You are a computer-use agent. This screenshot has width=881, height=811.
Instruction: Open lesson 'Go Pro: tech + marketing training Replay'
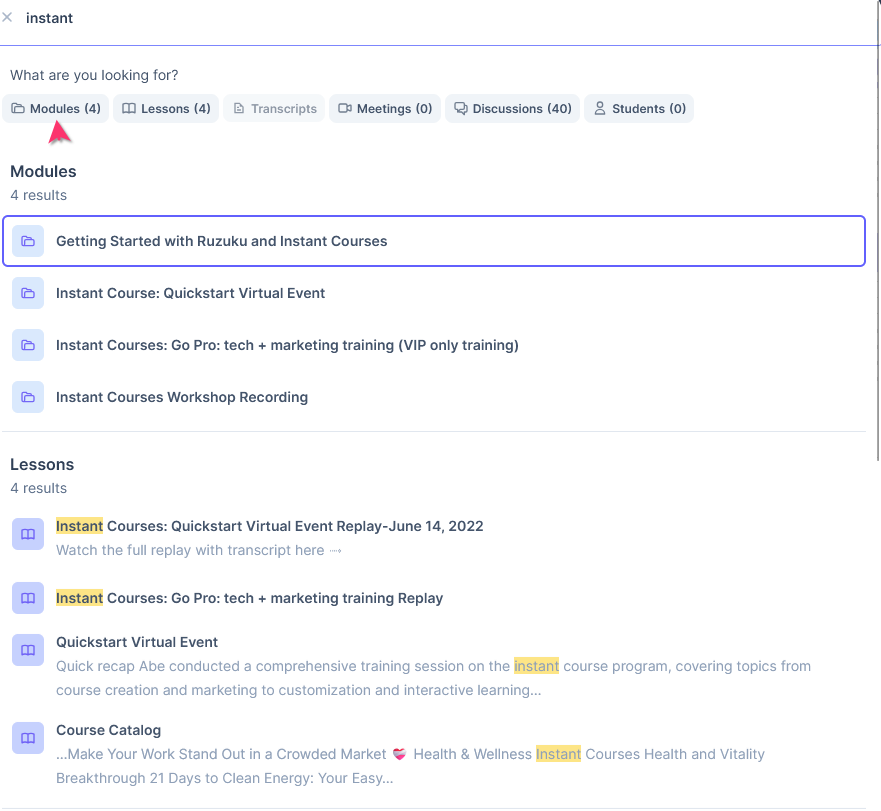tap(249, 598)
